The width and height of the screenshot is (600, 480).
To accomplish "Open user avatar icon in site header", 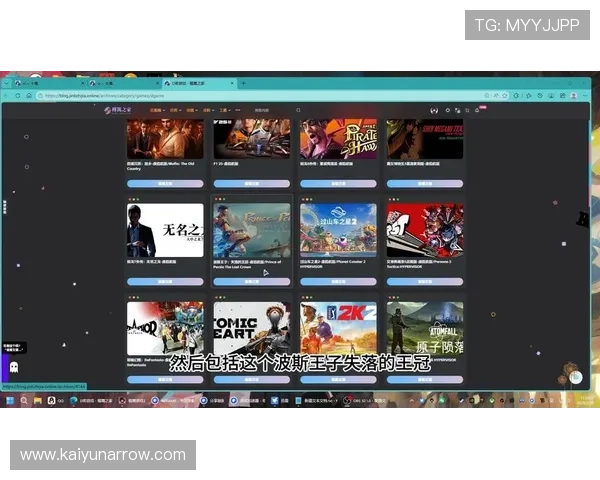I will (x=434, y=110).
